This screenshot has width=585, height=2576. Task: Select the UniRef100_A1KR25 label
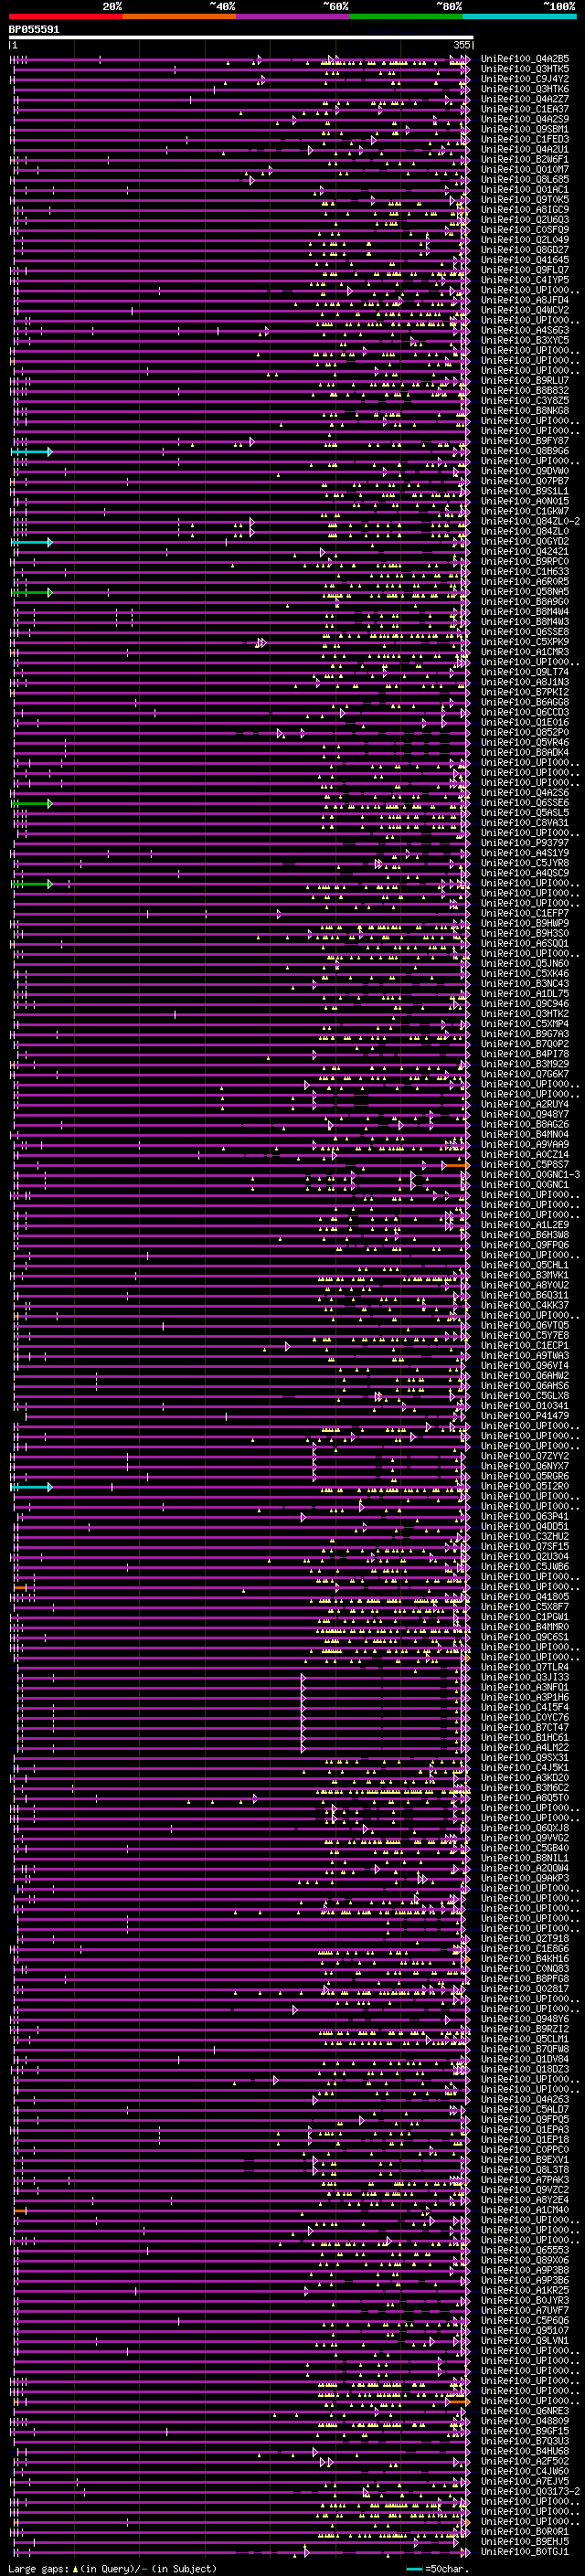pyautogui.click(x=525, y=2290)
